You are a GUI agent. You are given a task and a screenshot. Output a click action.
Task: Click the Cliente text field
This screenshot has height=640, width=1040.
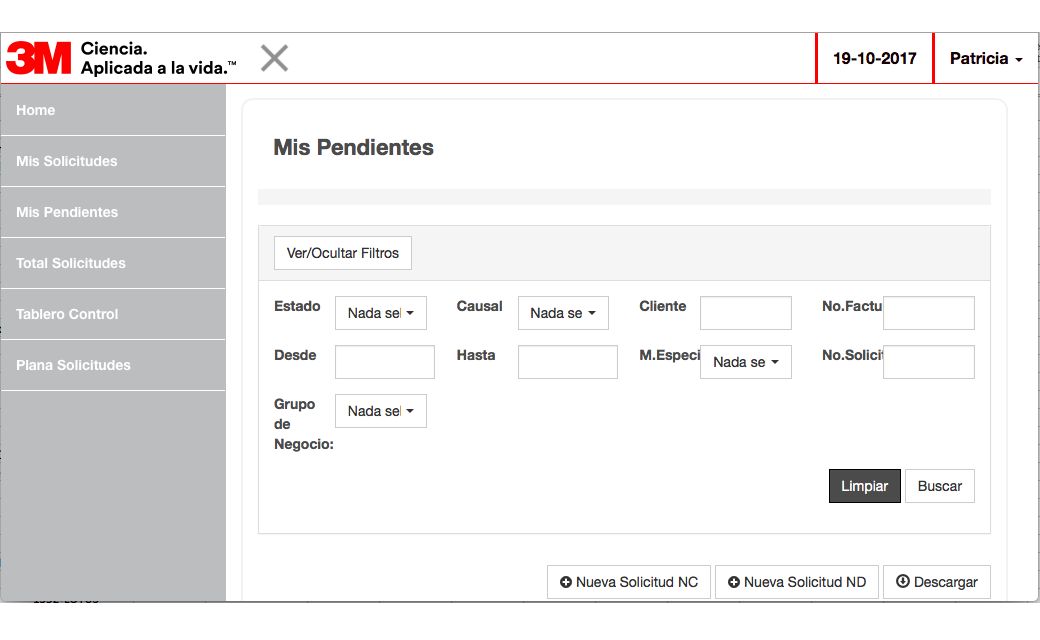pyautogui.click(x=745, y=313)
